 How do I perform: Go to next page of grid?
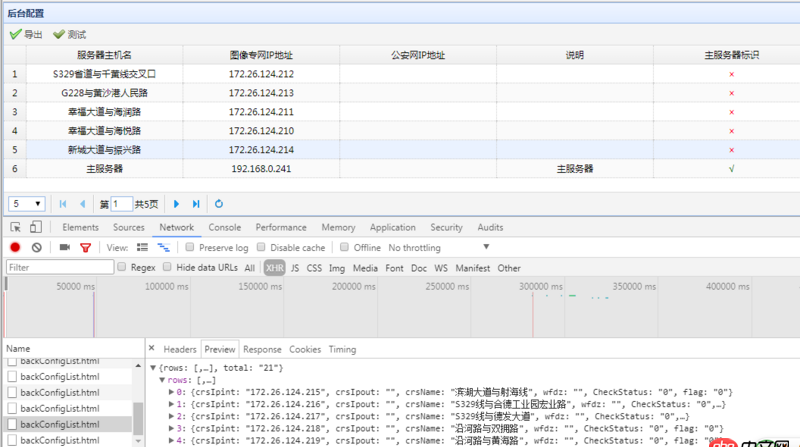tap(177, 204)
